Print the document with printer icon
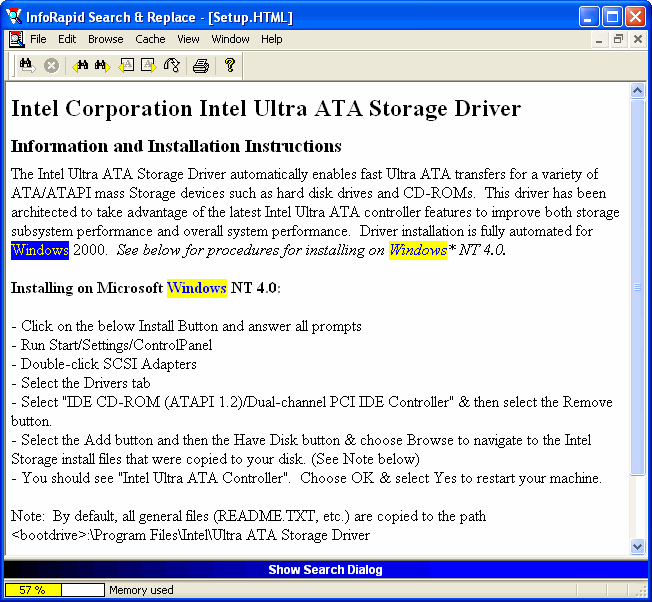The width and height of the screenshot is (652, 602). click(x=201, y=66)
